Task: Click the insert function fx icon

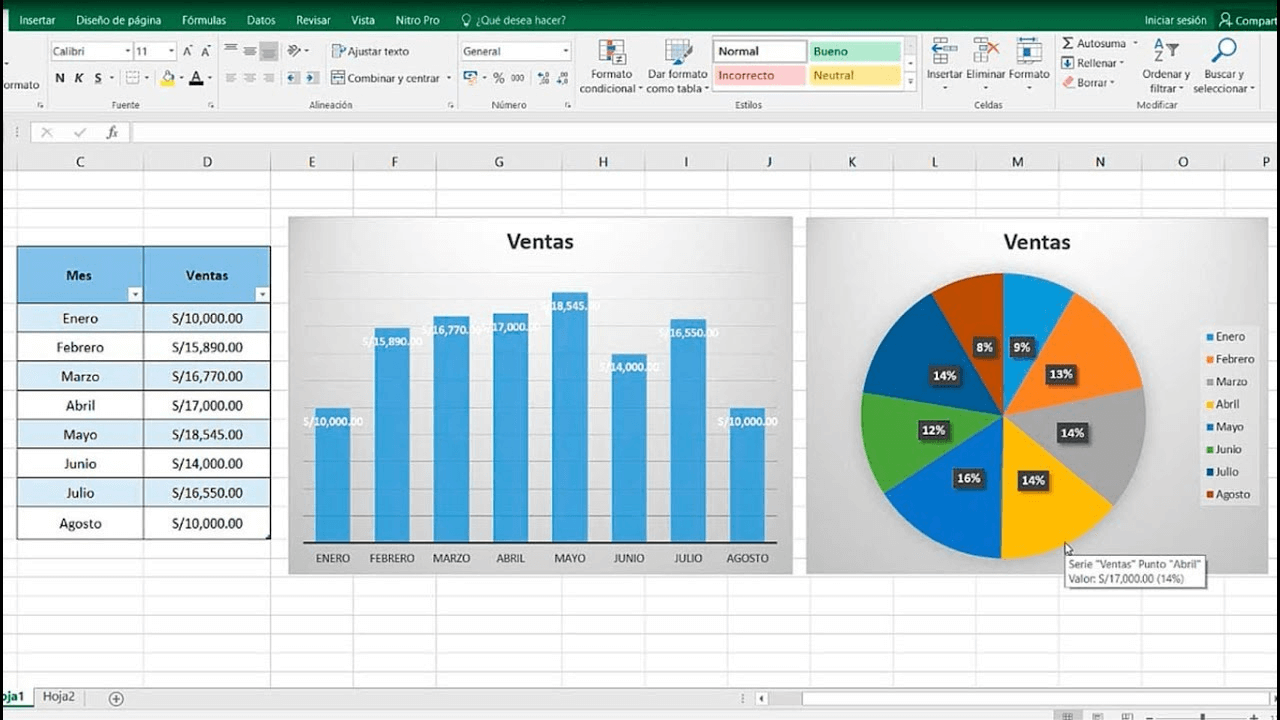Action: [112, 132]
